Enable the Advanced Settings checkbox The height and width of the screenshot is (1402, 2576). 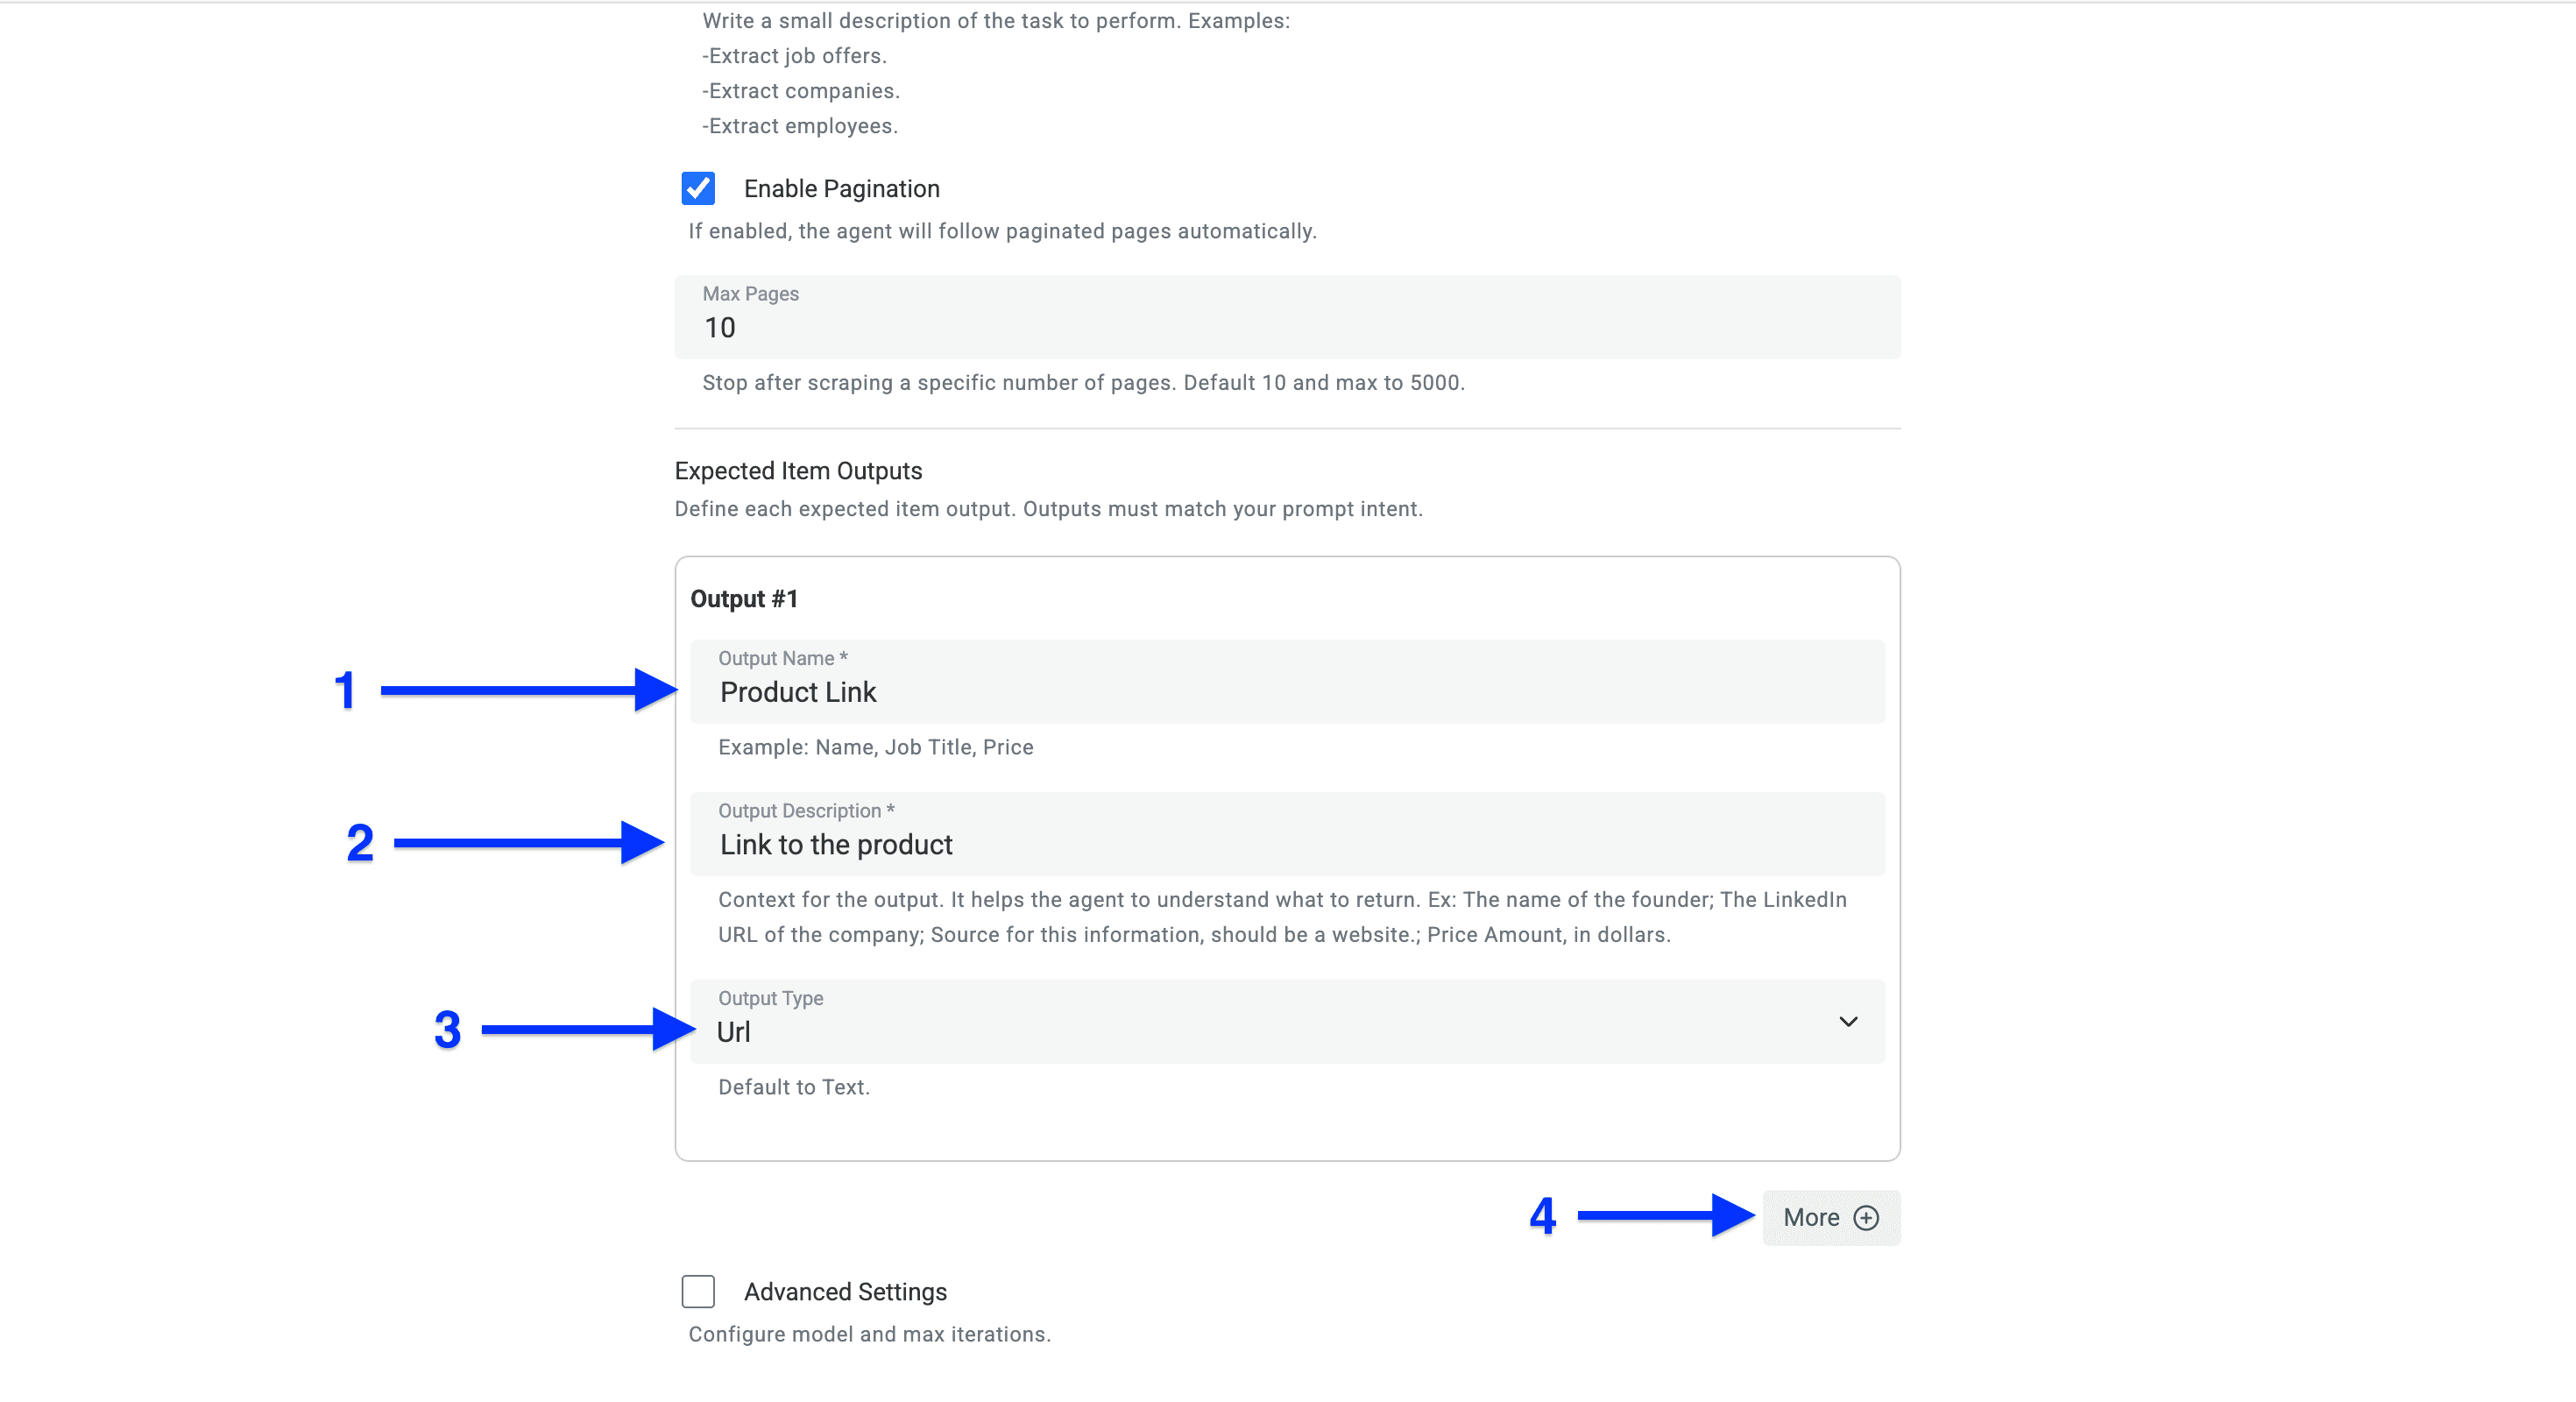click(698, 1291)
